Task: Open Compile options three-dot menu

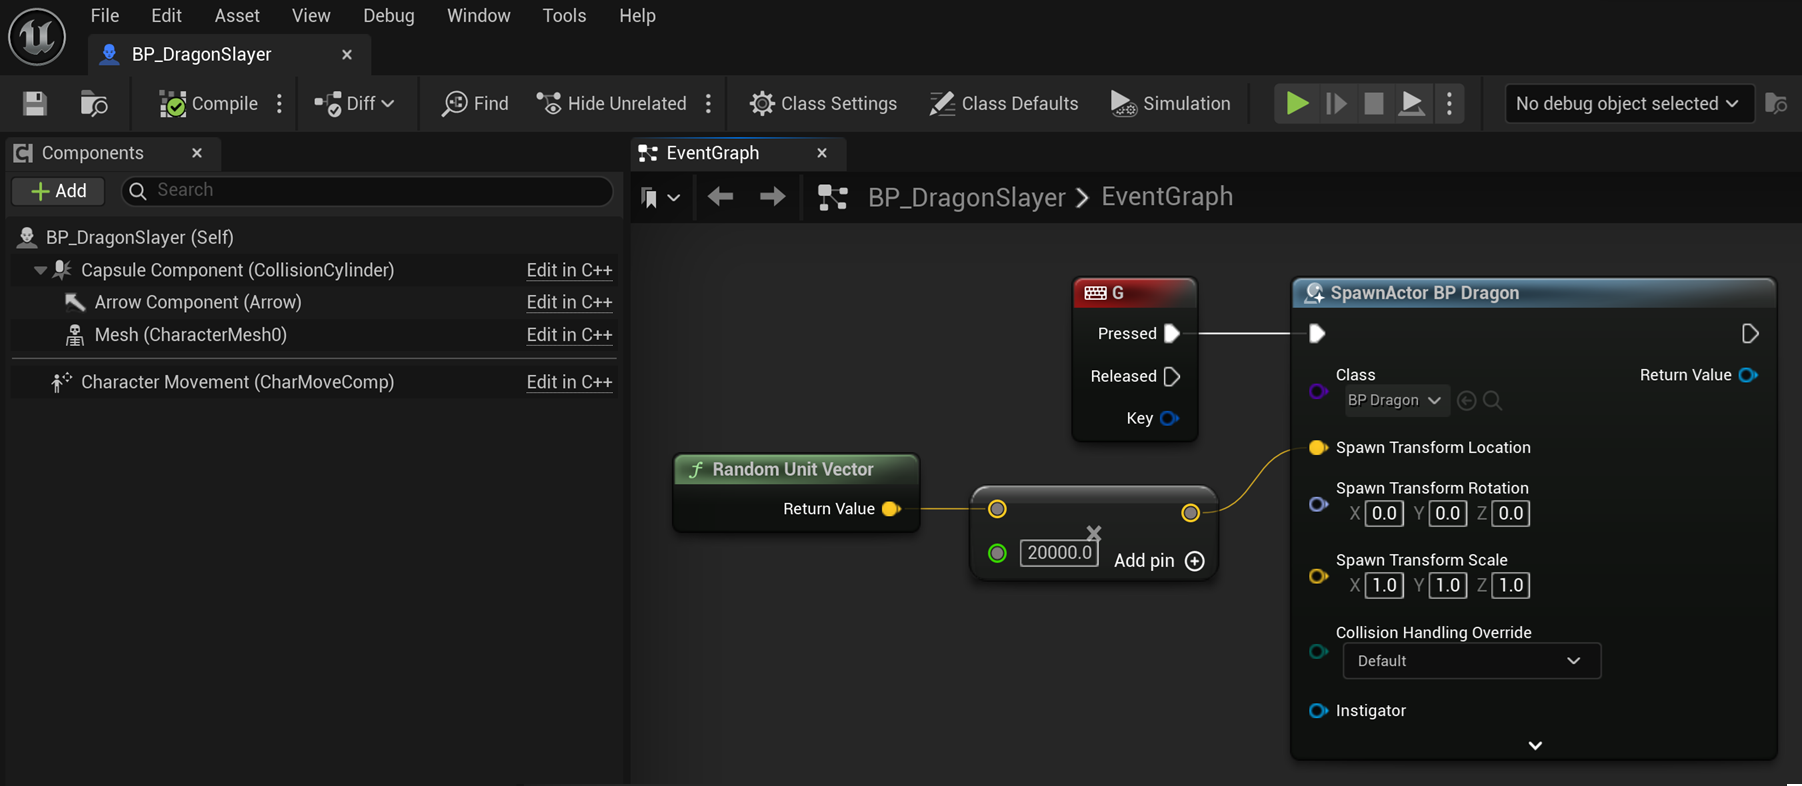Action: [280, 103]
